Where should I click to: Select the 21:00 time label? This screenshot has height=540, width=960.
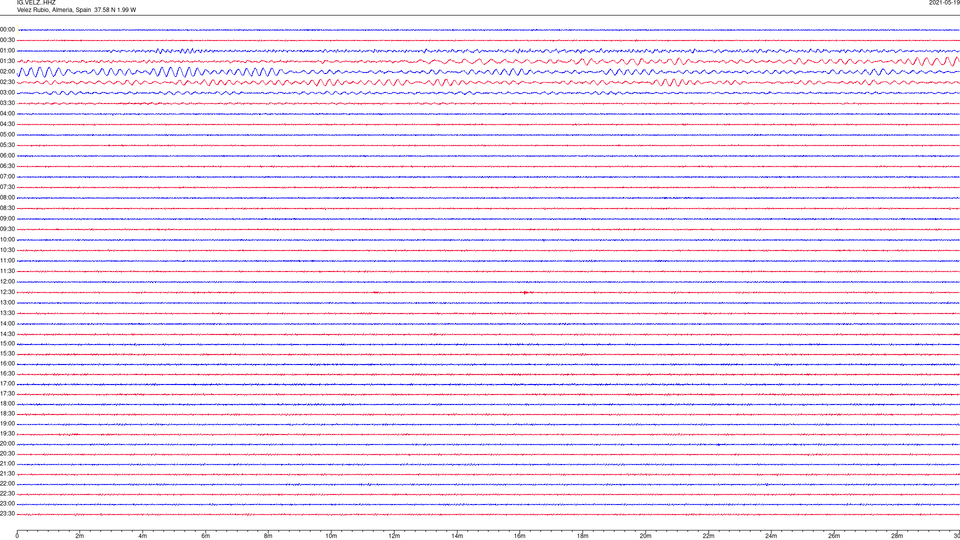point(7,464)
